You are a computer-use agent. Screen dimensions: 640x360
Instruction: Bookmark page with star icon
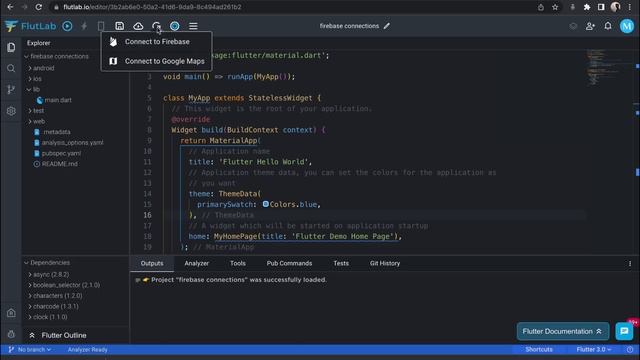pyautogui.click(x=555, y=7)
